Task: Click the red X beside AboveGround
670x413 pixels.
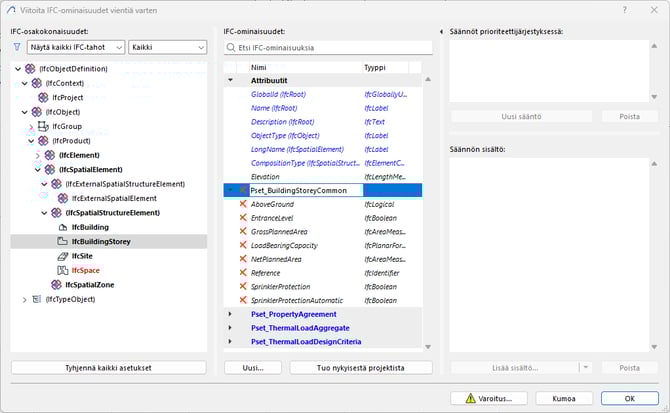Action: click(242, 203)
